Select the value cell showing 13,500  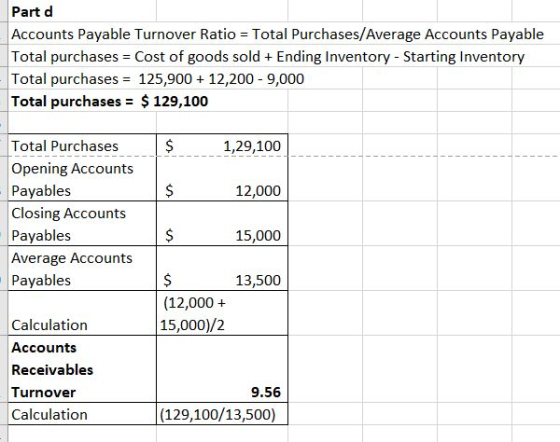click(222, 268)
